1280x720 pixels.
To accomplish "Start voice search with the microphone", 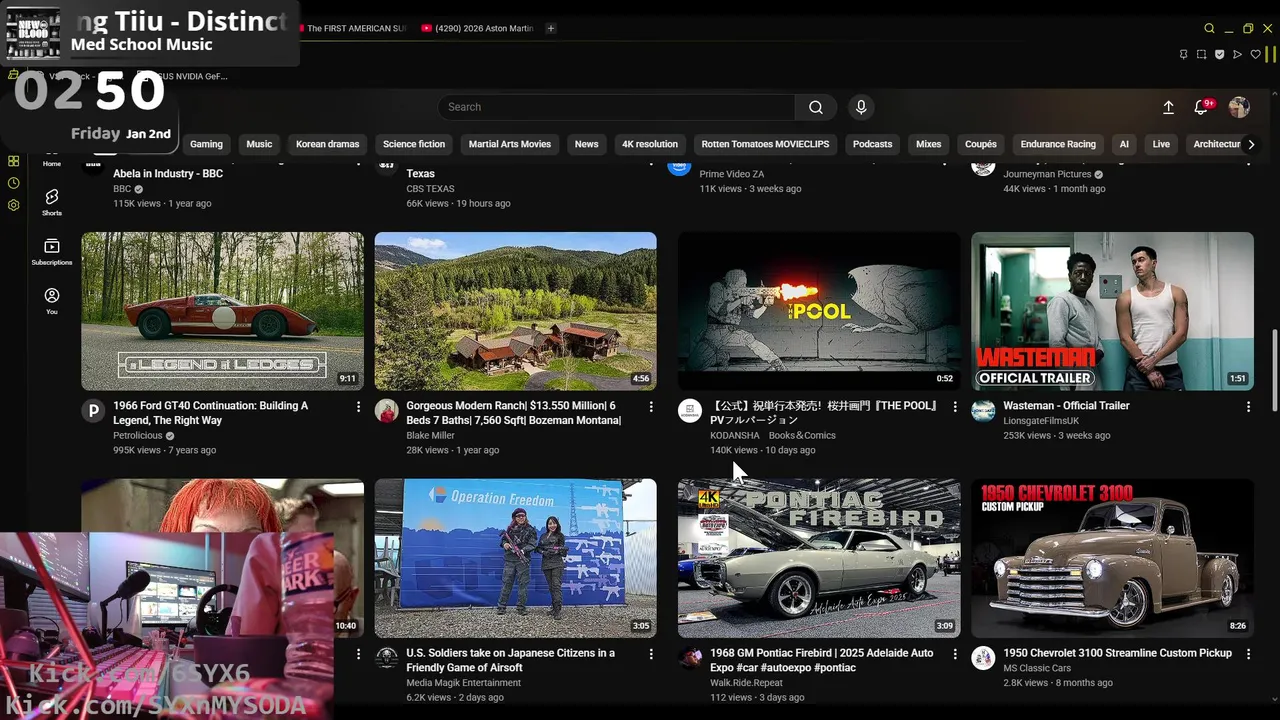I will [x=861, y=107].
